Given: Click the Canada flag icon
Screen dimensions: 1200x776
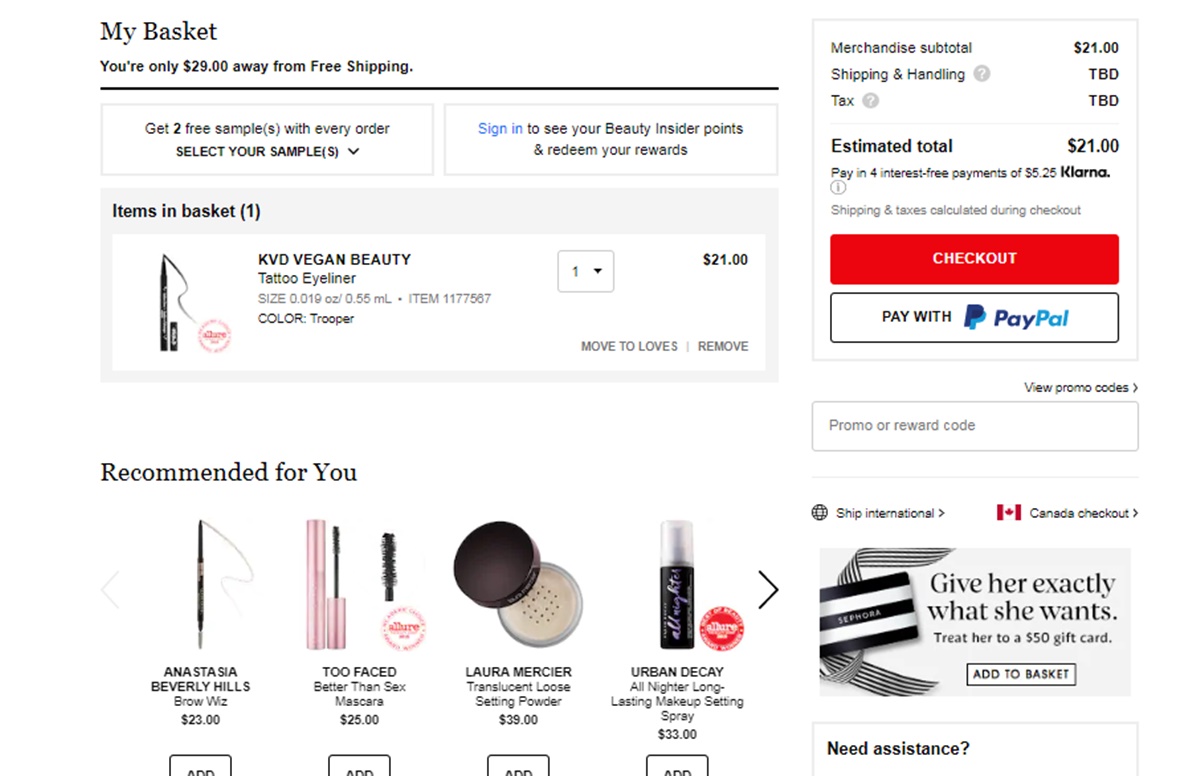Looking at the screenshot, I should point(1008,513).
